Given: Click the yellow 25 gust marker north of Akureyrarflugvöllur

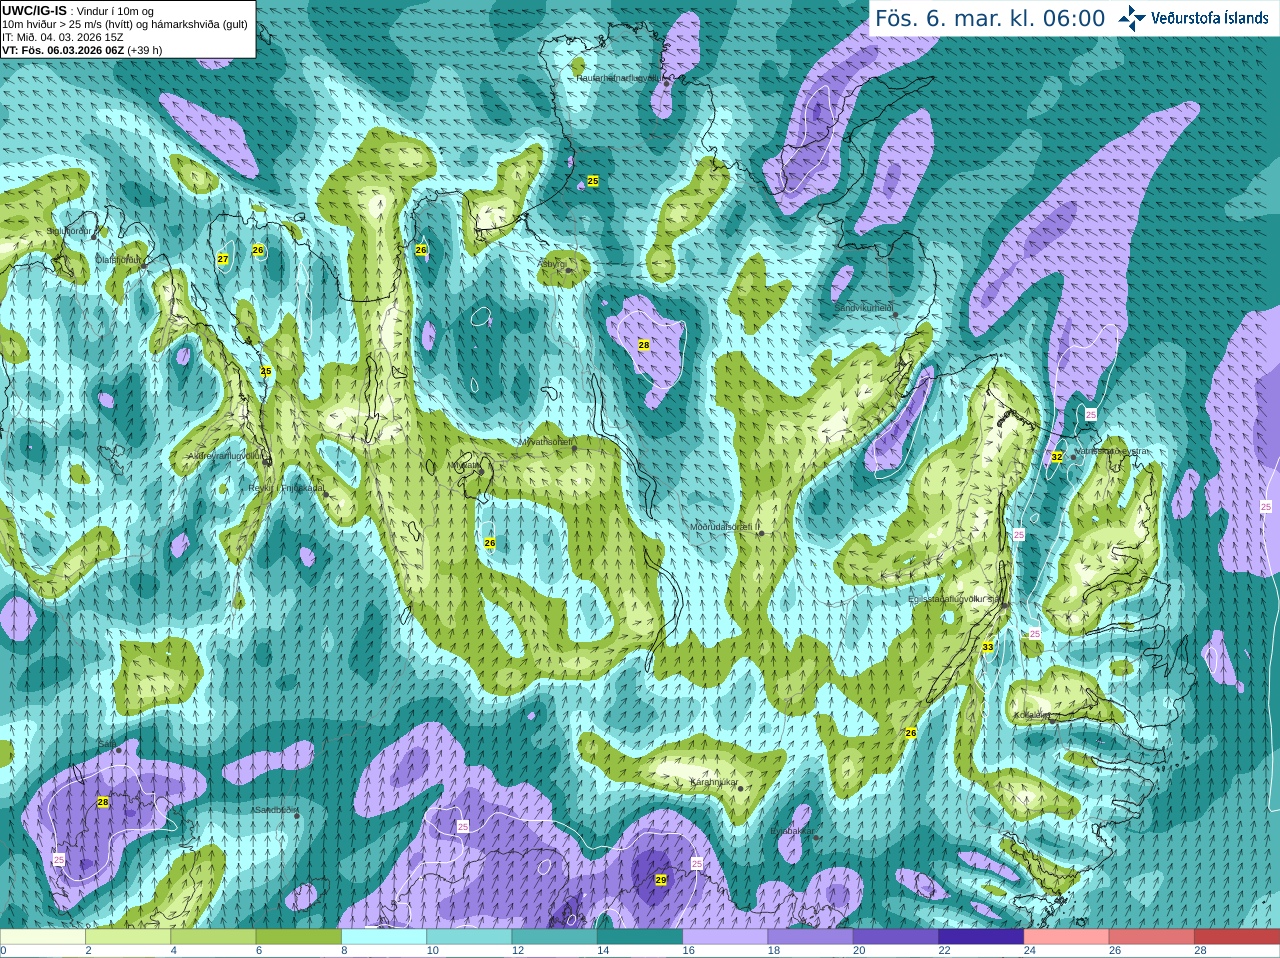Looking at the screenshot, I should coord(266,371).
